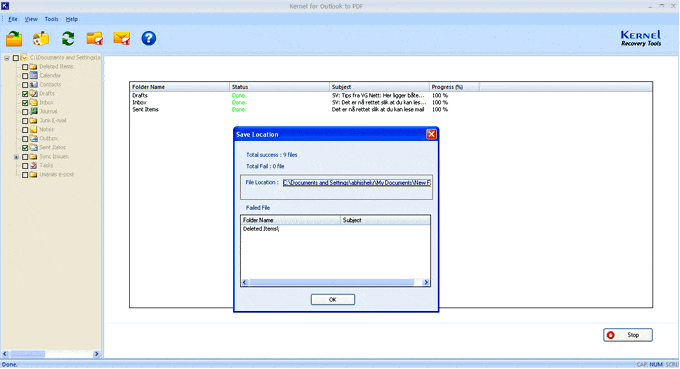The height and width of the screenshot is (369, 680).
Task: Click OK in Save Location dialog
Action: click(333, 300)
